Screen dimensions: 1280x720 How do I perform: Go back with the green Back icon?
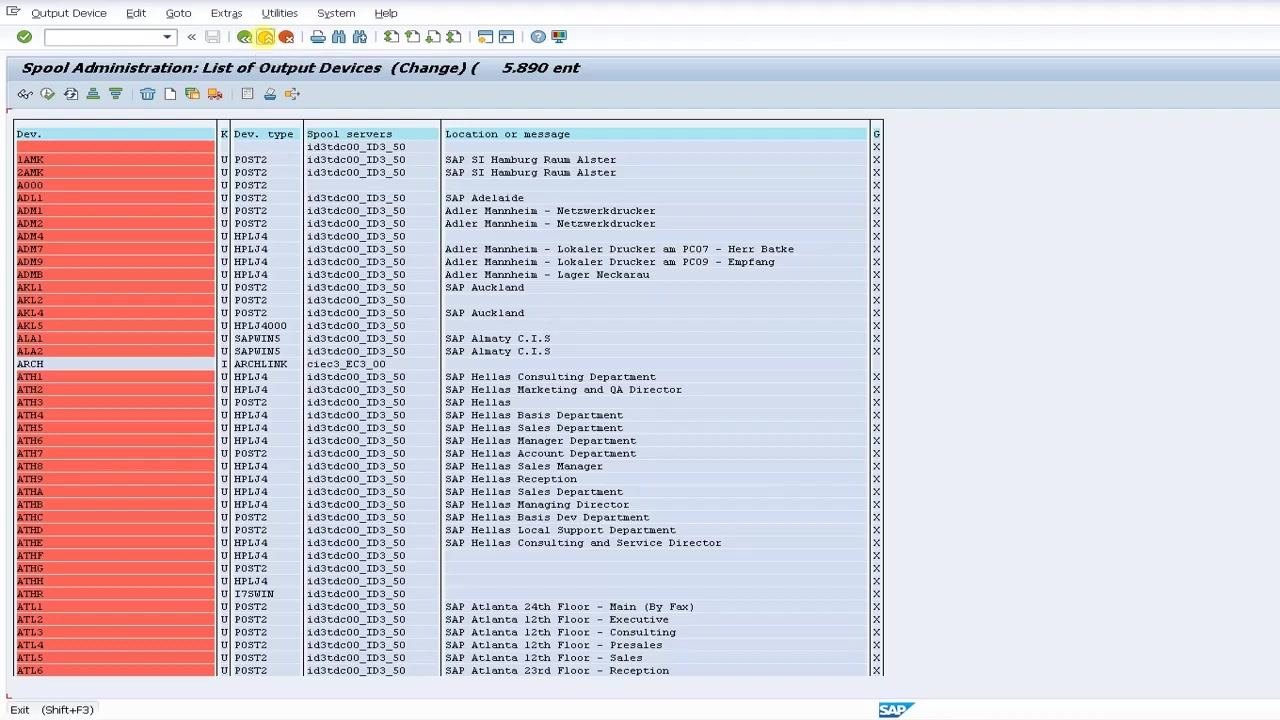pos(245,37)
